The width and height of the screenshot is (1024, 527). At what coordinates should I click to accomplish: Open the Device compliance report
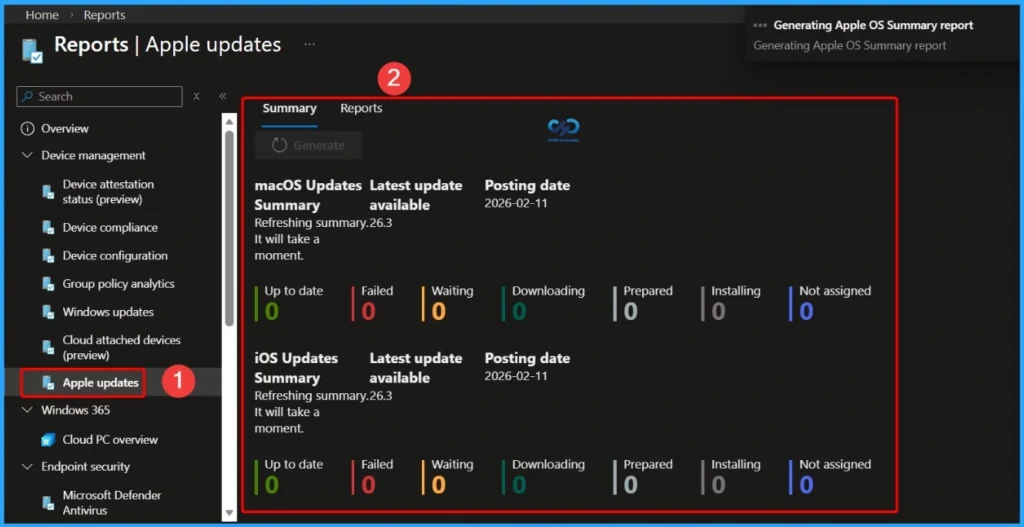[110, 228]
